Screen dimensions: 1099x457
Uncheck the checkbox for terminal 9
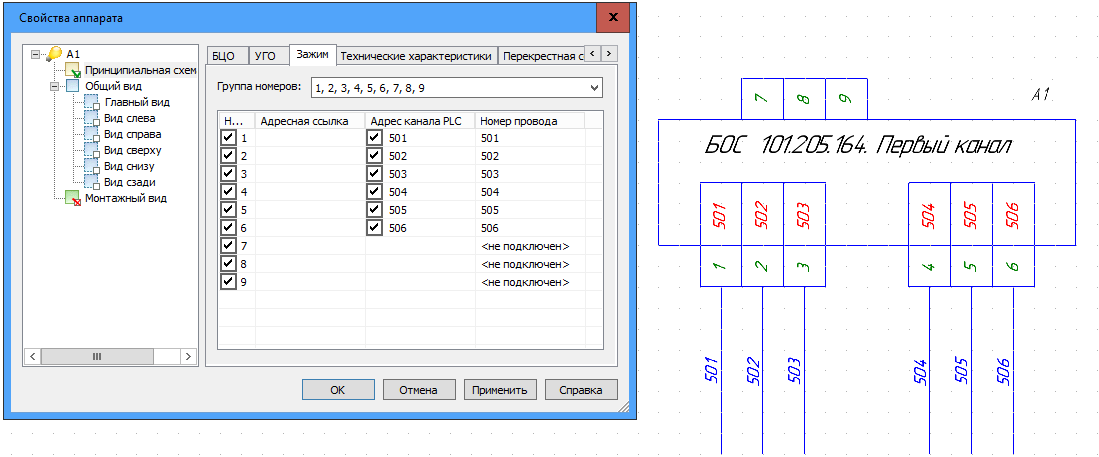pyautogui.click(x=228, y=282)
